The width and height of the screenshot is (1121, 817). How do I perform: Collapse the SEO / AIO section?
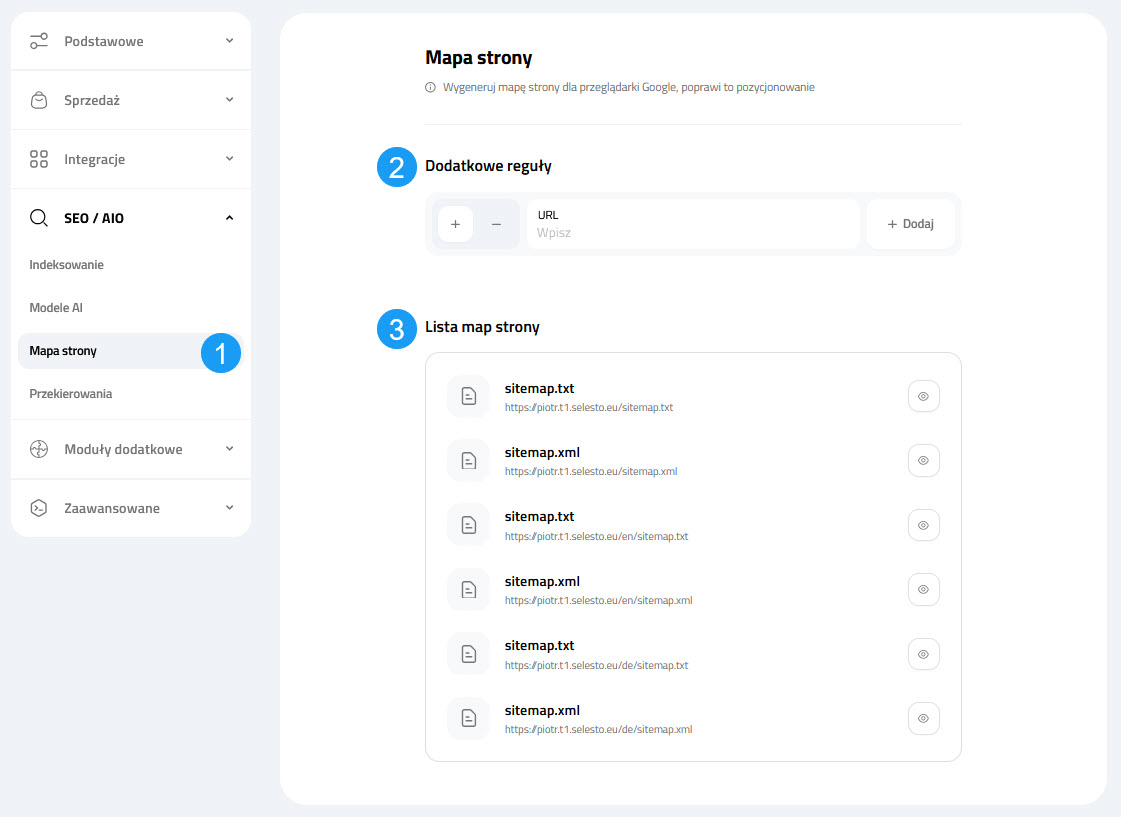coord(229,218)
